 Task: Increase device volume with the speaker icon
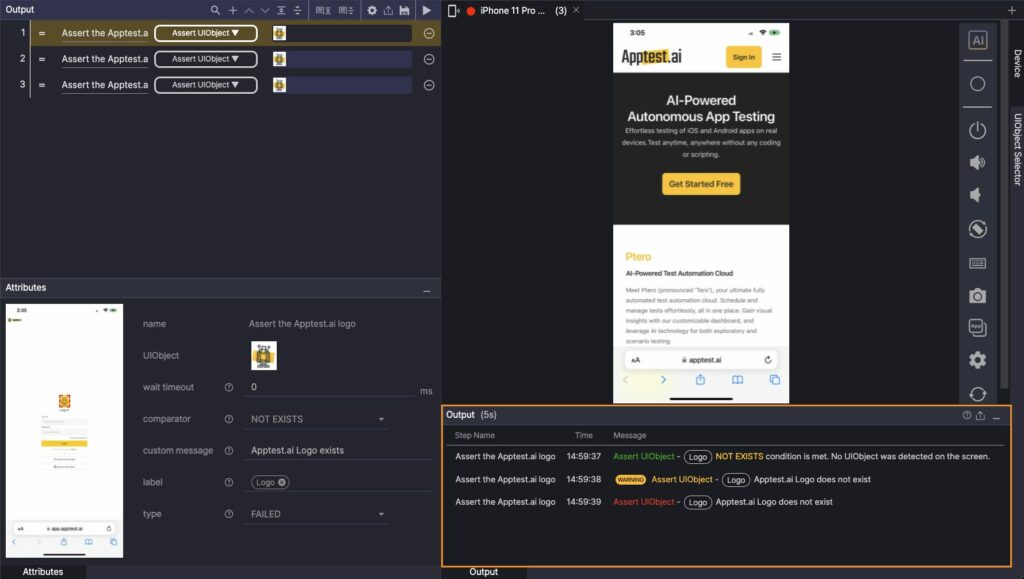(977, 163)
